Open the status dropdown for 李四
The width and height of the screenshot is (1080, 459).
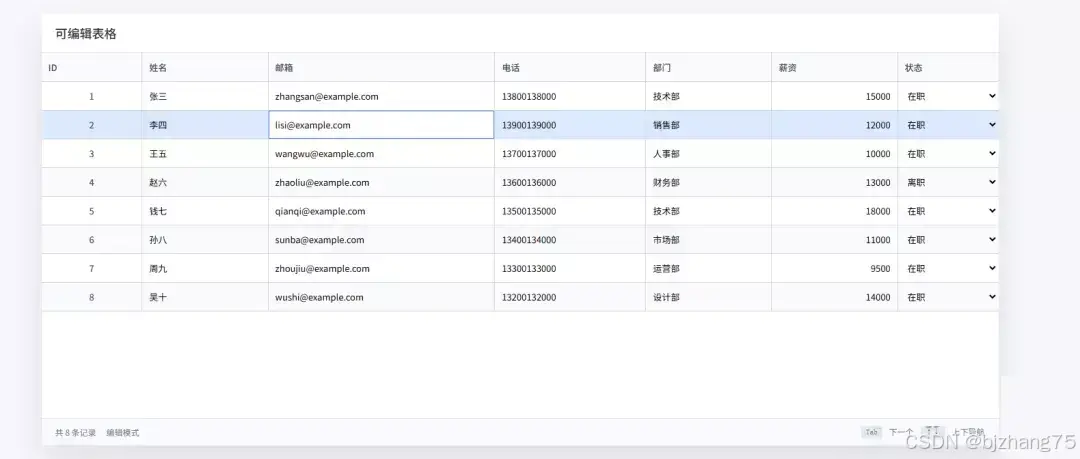(948, 125)
